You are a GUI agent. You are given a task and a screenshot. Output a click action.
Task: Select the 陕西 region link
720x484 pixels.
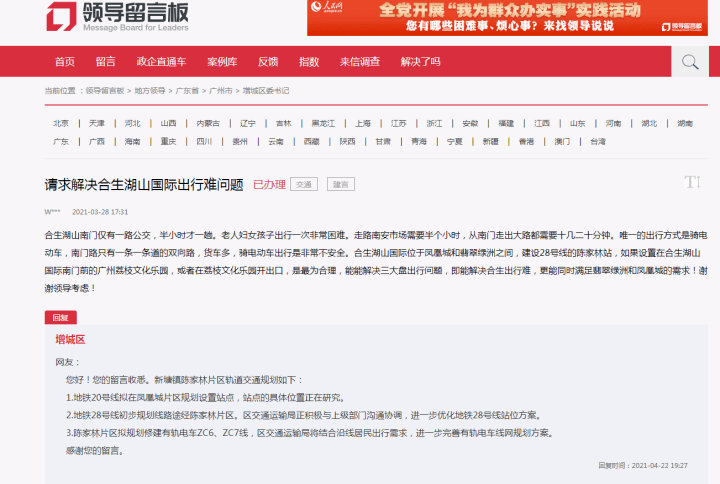click(x=347, y=142)
